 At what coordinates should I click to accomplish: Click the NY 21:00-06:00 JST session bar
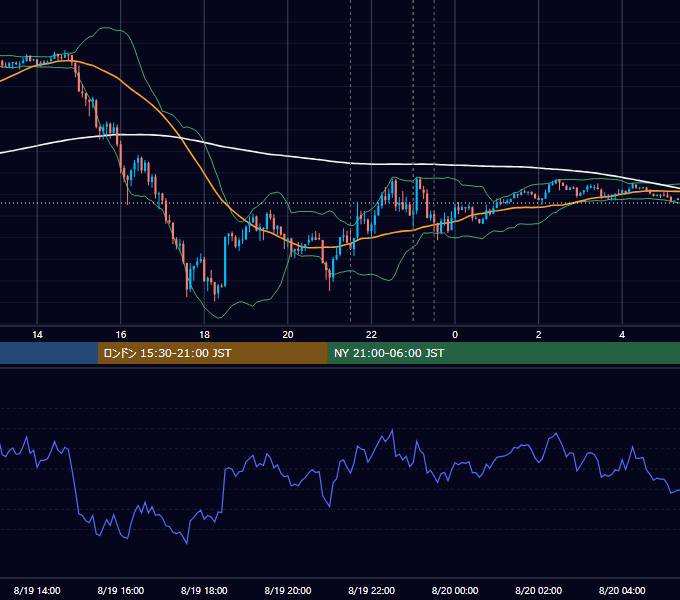pyautogui.click(x=503, y=353)
